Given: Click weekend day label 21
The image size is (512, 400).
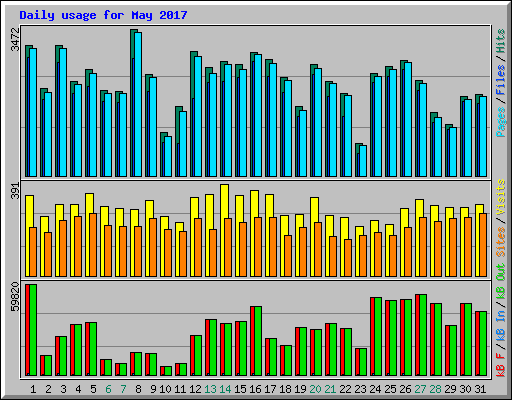Looking at the screenshot, I should (330, 389).
